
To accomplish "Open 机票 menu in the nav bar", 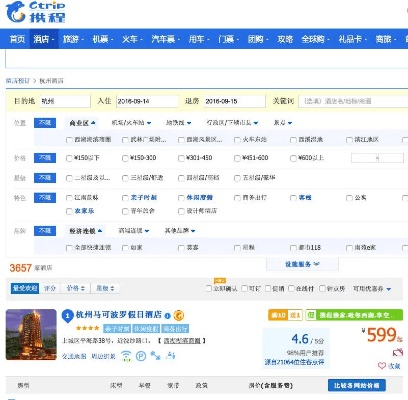I will [103, 39].
